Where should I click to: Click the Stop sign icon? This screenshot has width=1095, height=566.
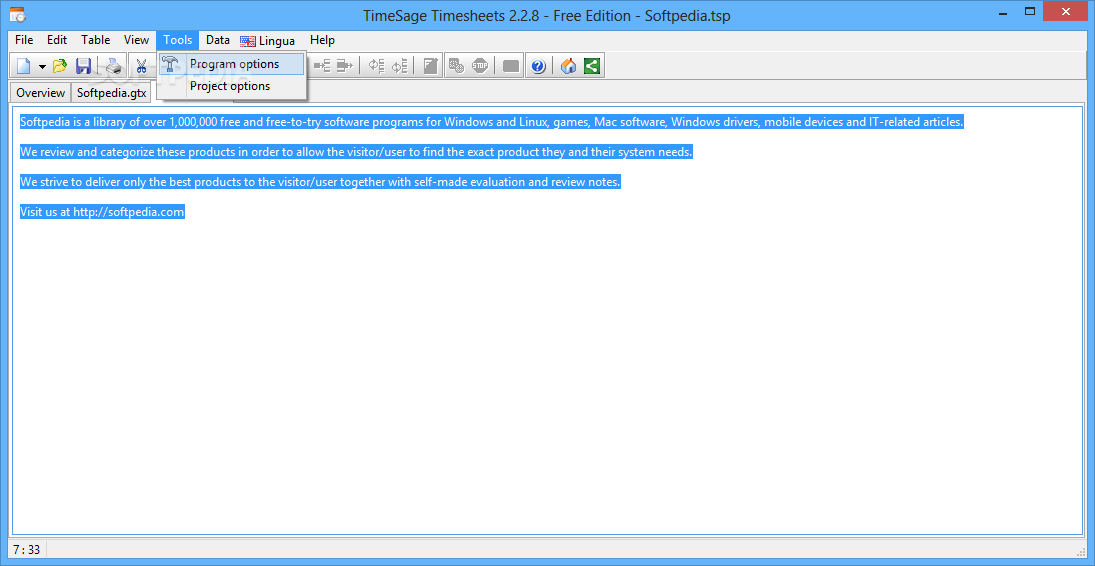point(480,66)
